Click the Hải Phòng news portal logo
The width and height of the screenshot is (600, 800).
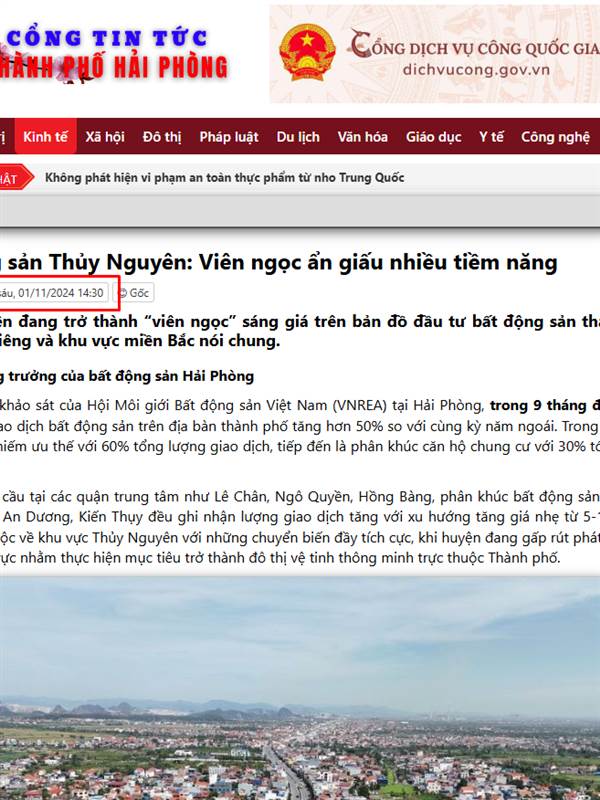(x=113, y=55)
